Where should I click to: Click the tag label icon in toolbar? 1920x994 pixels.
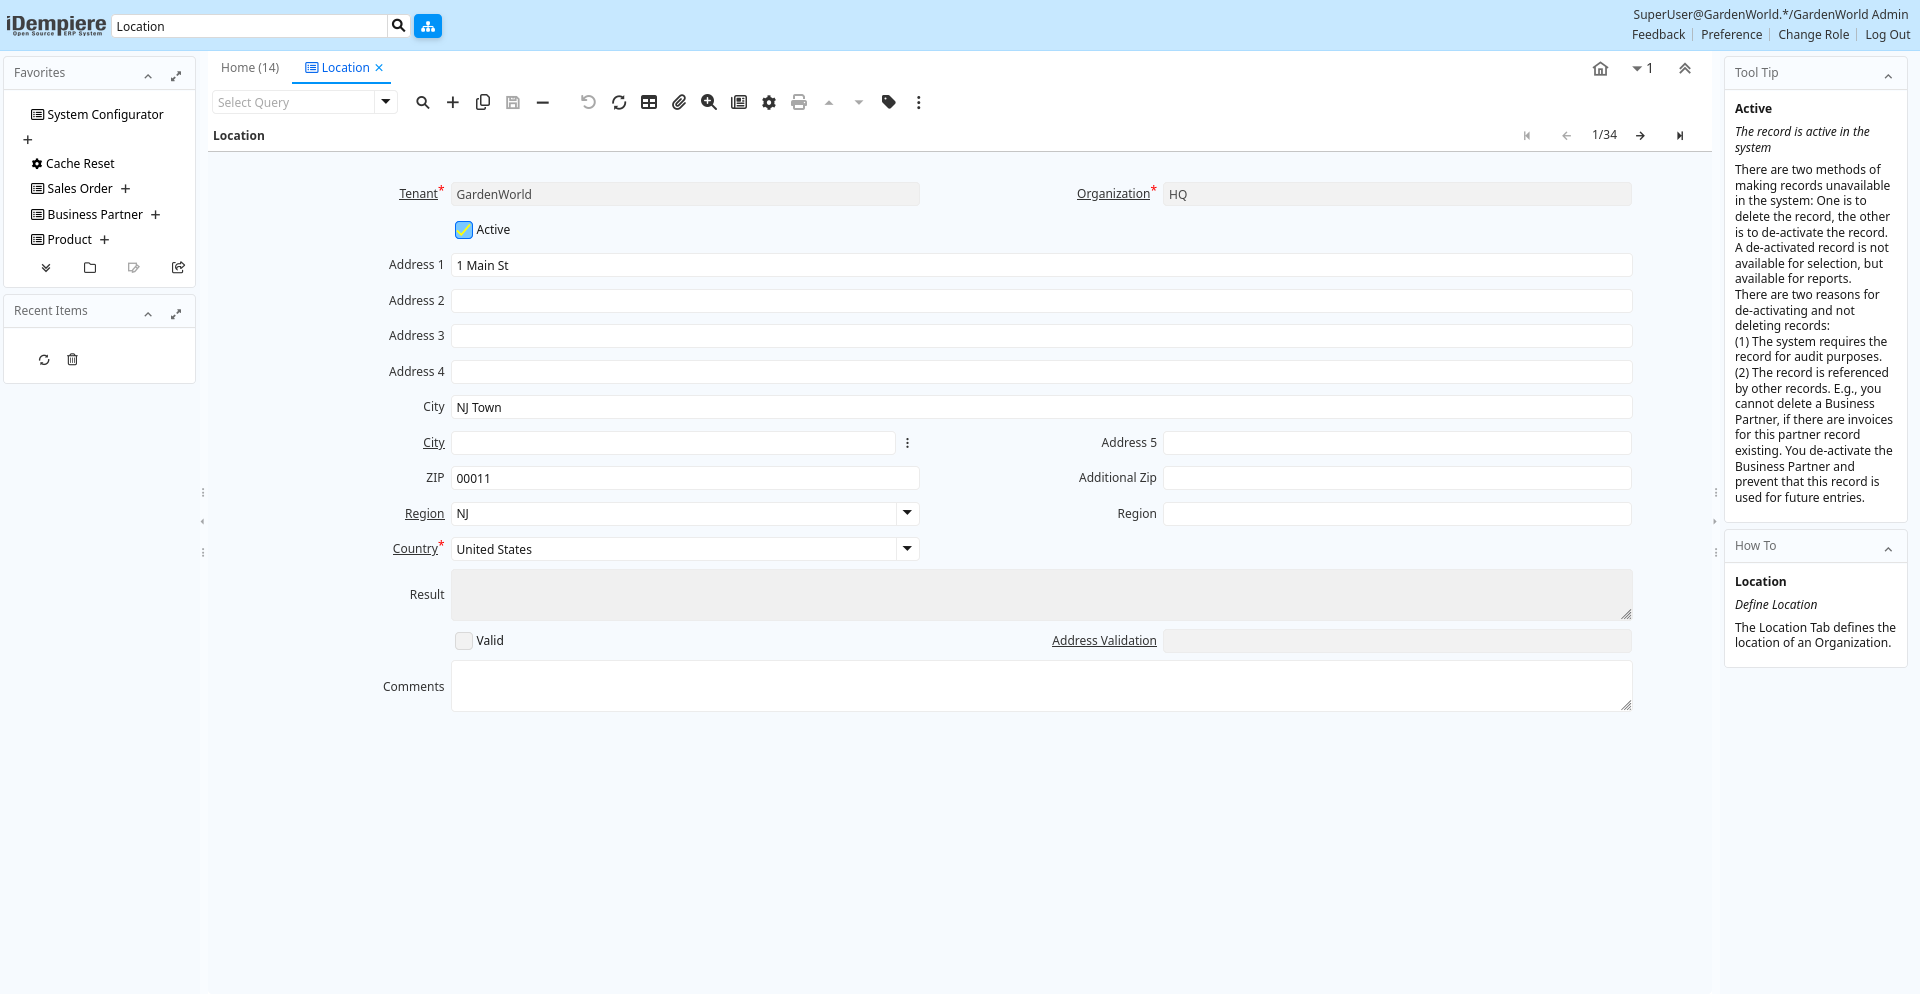(x=889, y=102)
